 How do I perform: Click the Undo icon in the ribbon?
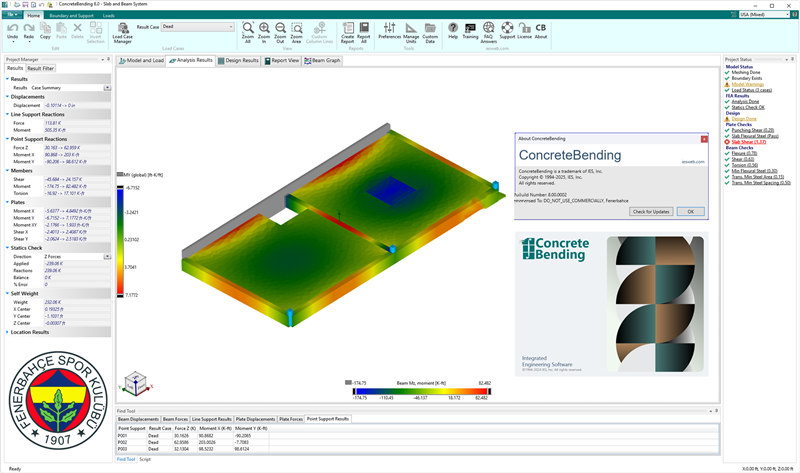tap(12, 28)
